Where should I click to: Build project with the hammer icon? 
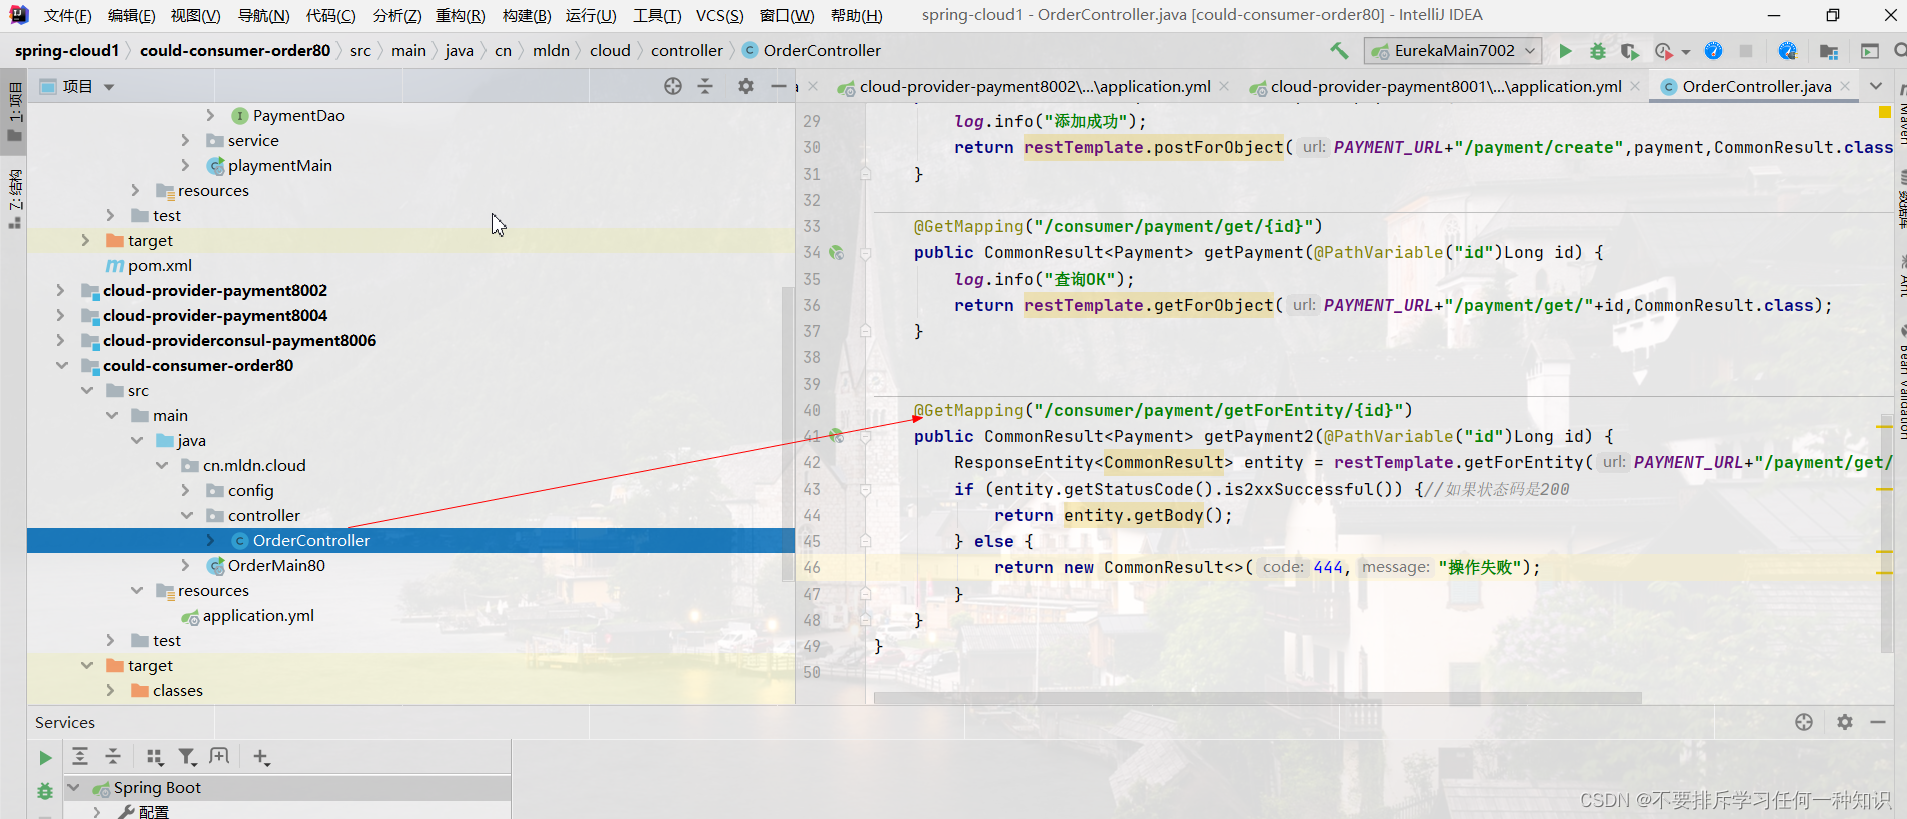coord(1339,50)
